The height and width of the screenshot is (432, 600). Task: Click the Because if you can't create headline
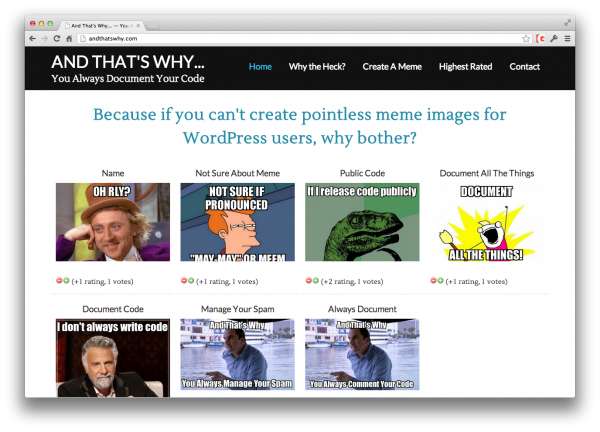[300, 126]
